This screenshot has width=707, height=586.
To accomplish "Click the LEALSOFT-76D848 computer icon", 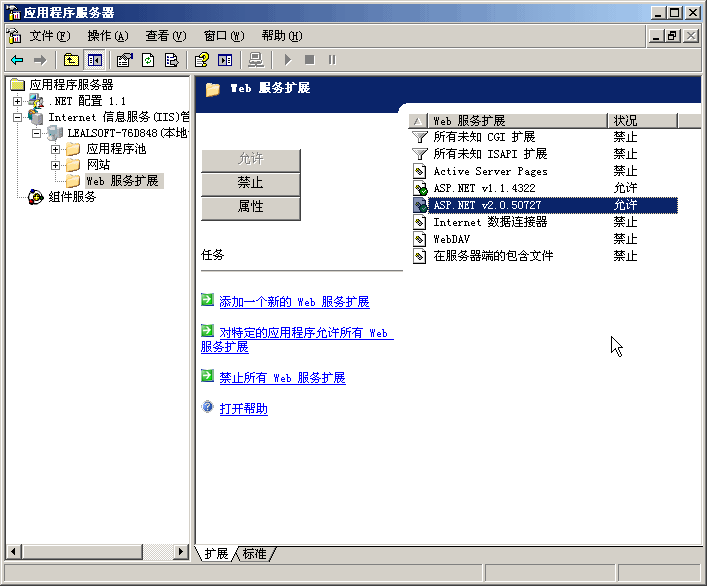I will point(55,133).
